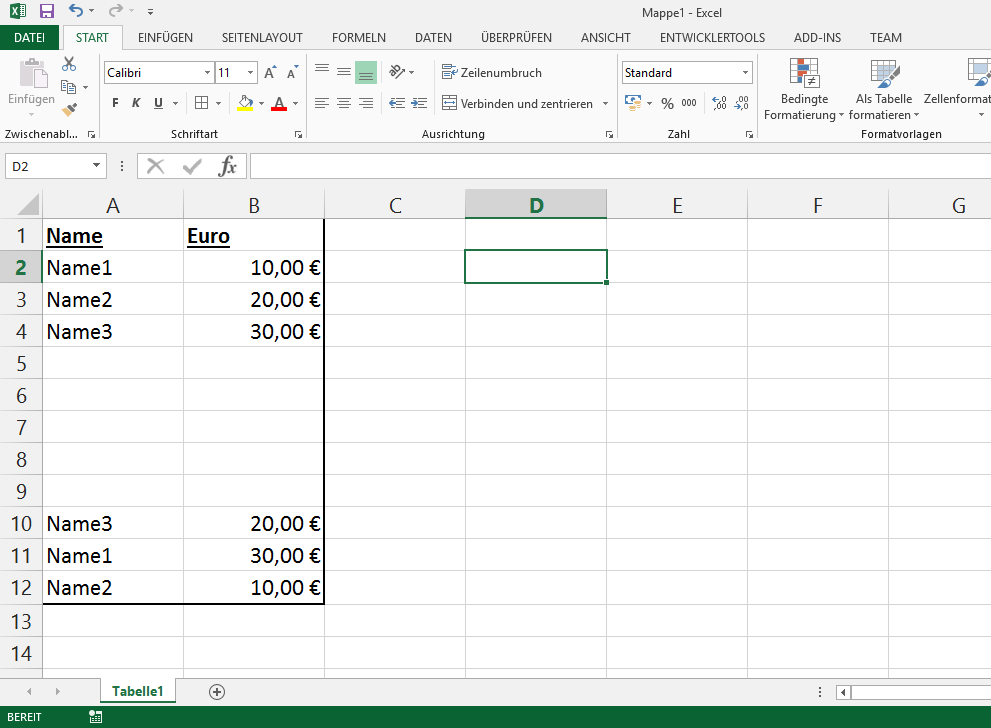The width and height of the screenshot is (991, 728).
Task: Save the workbook via the disk icon
Action: [44, 10]
